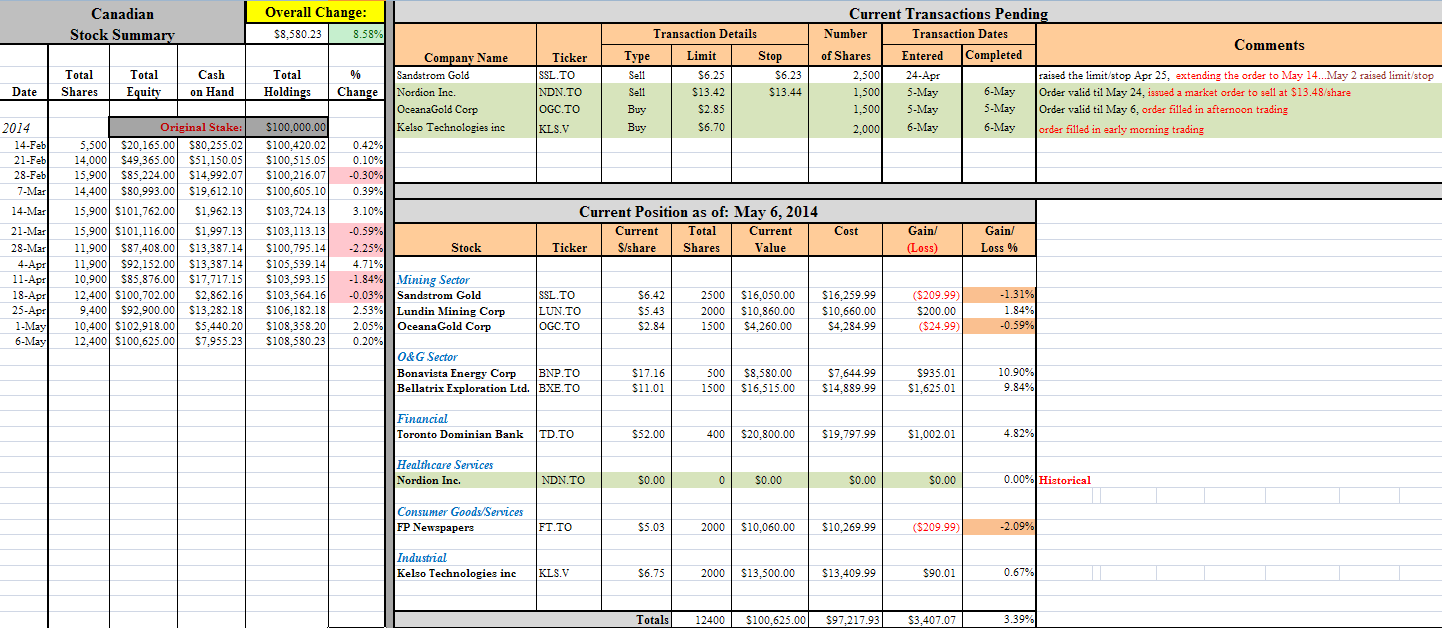Select the Gain/(Loss) column header

(x=922, y=239)
